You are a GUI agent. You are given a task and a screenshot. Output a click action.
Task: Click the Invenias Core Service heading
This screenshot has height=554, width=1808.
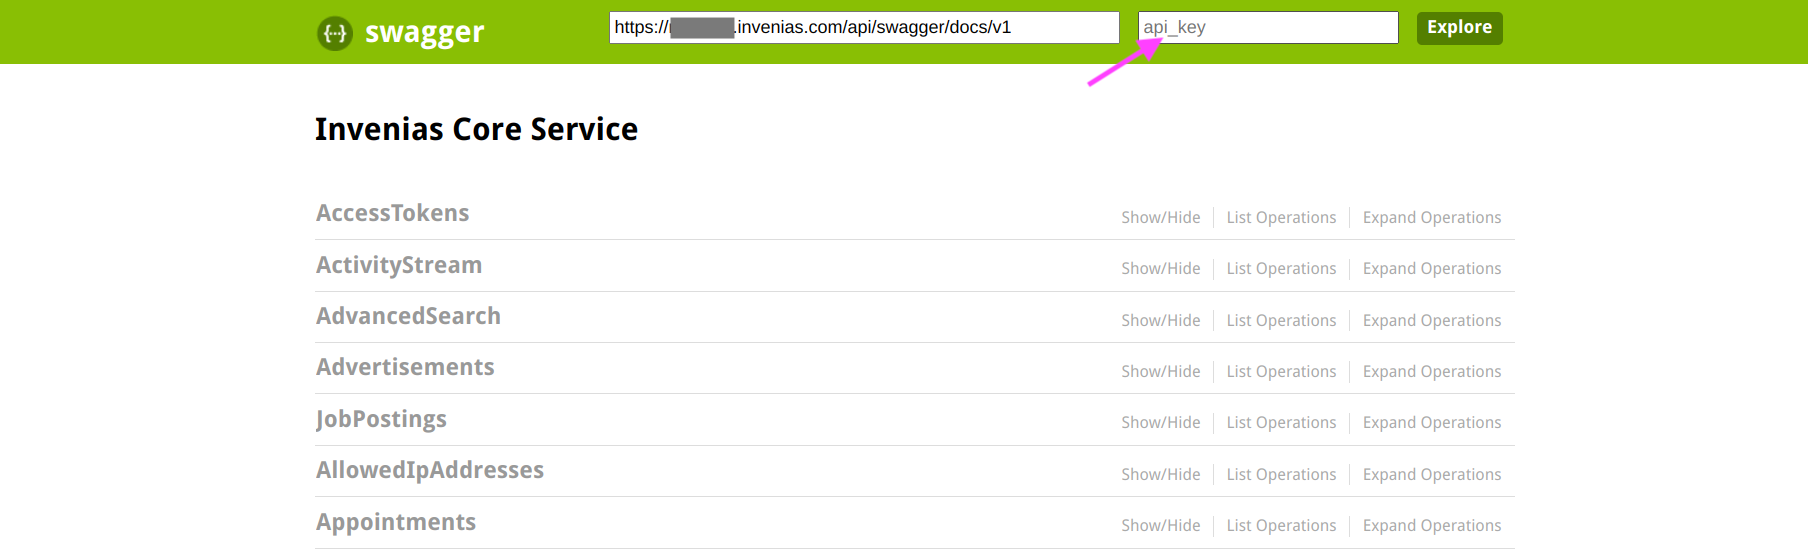tap(476, 129)
